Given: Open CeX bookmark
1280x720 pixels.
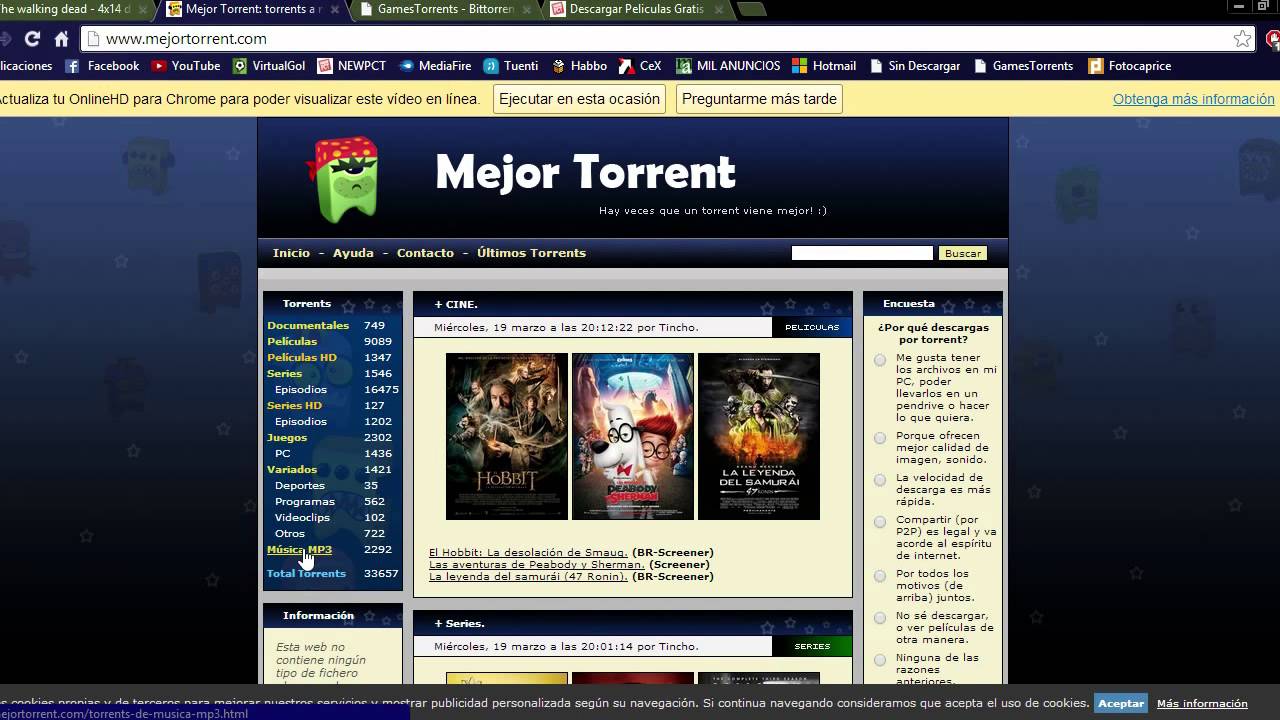Looking at the screenshot, I should 640,66.
